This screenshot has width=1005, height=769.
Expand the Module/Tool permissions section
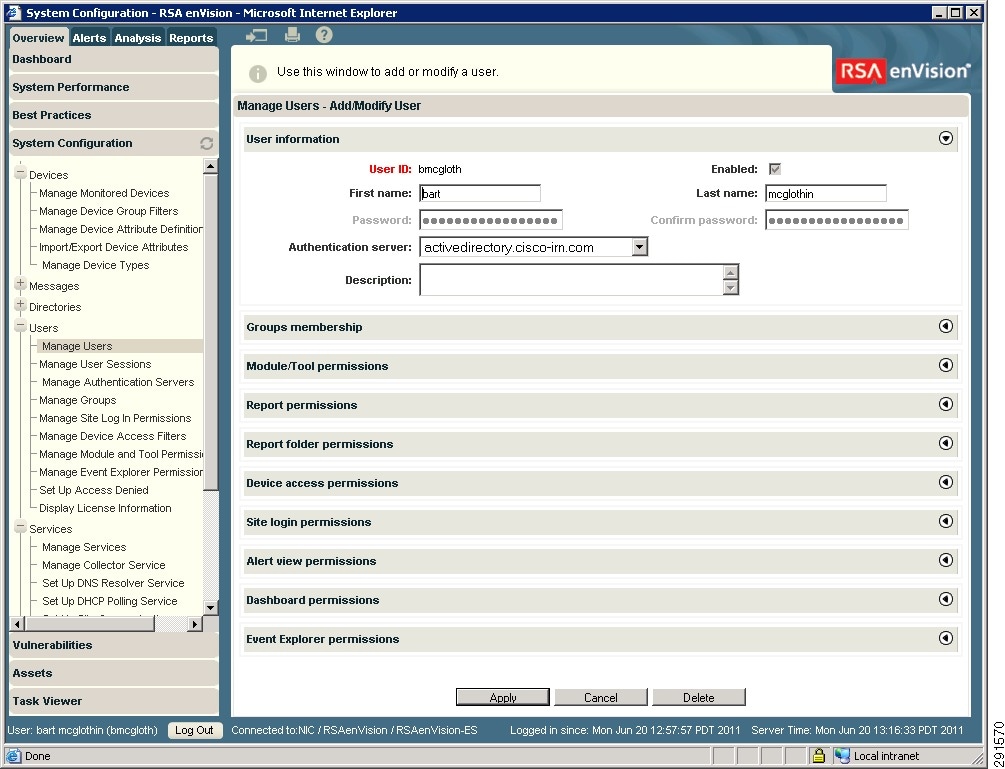click(x=945, y=365)
